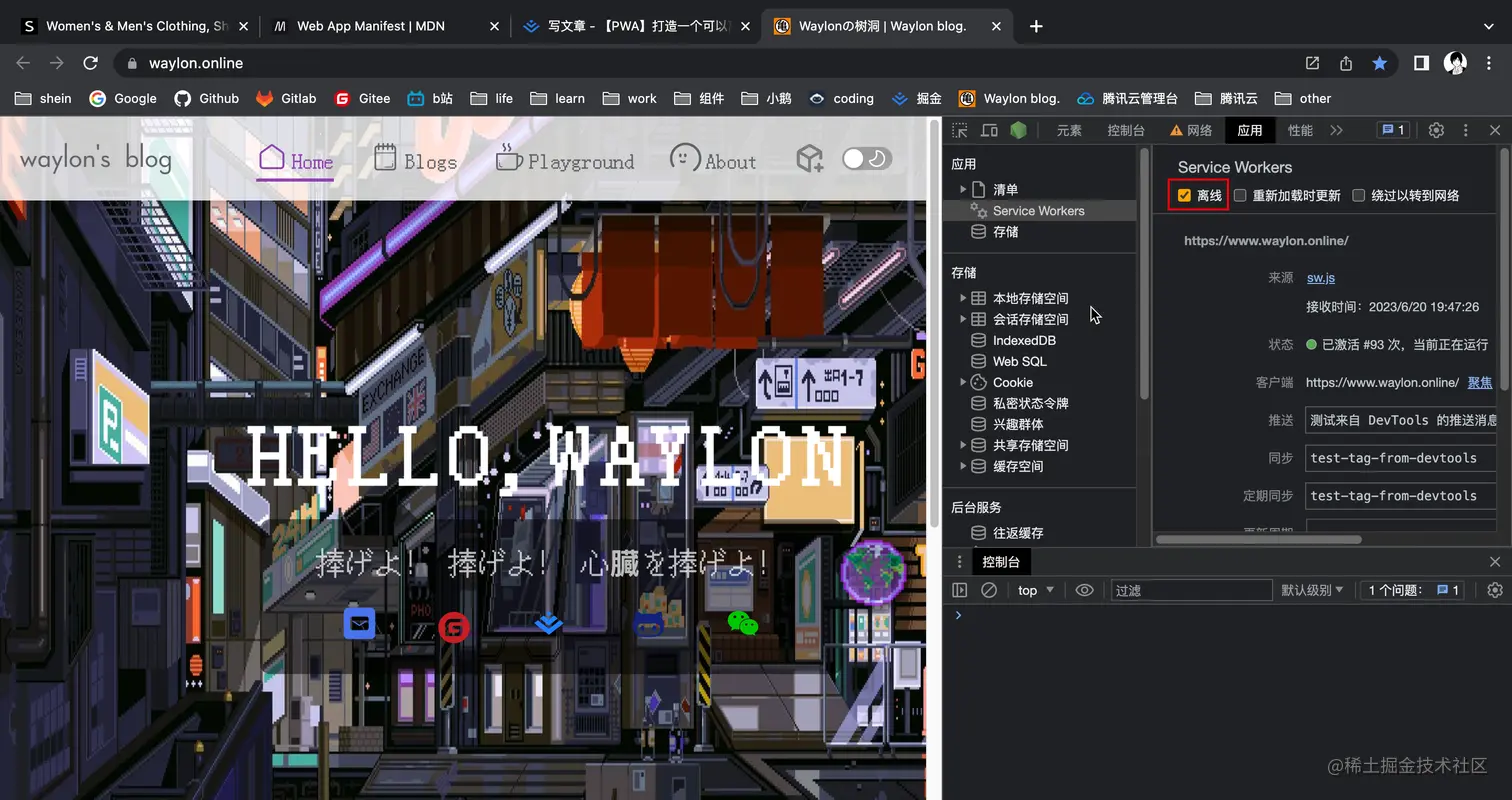
Task: Click the green WeChat icon on the blog
Action: (x=742, y=623)
